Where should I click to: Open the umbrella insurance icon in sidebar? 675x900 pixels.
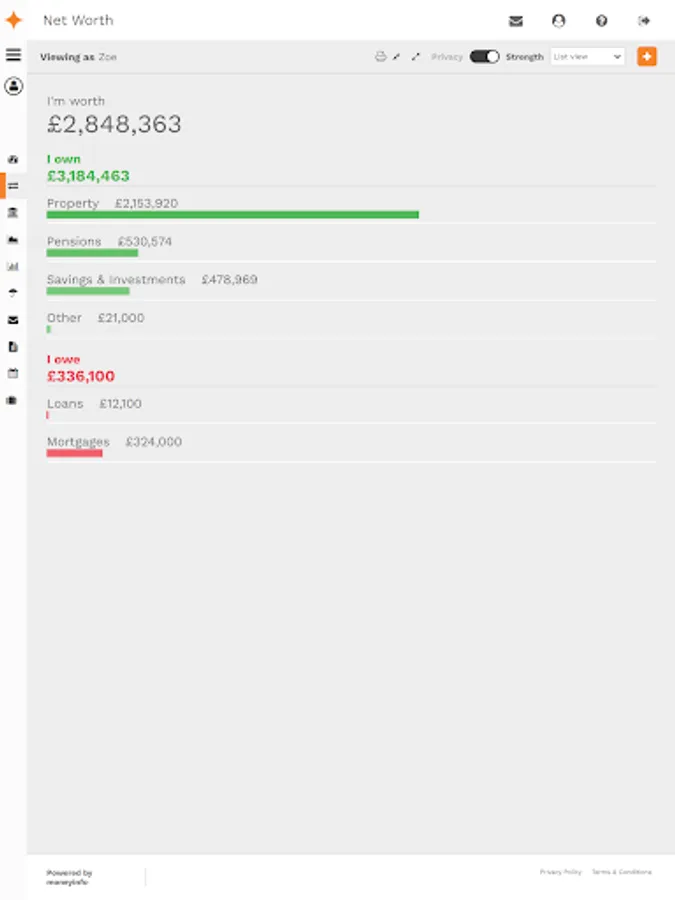click(x=13, y=293)
